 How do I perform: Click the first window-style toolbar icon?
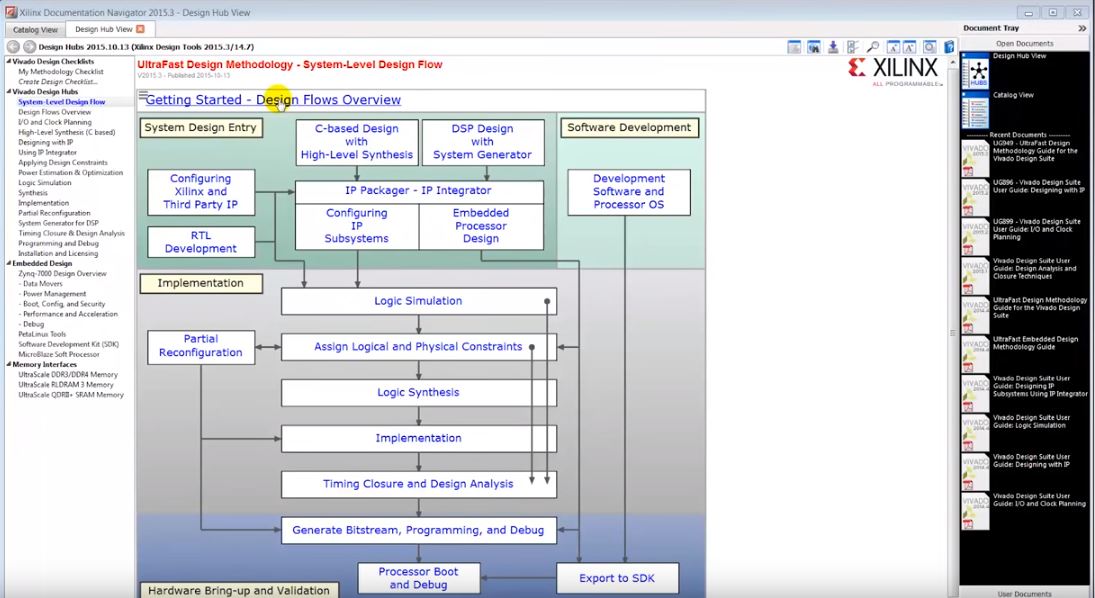(x=794, y=47)
